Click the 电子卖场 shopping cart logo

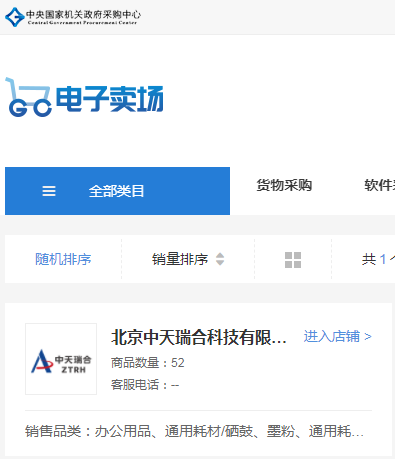tap(84, 97)
